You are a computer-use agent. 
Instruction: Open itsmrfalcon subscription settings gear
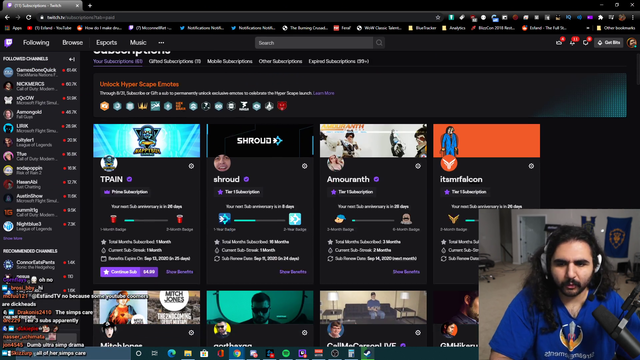[x=531, y=166]
